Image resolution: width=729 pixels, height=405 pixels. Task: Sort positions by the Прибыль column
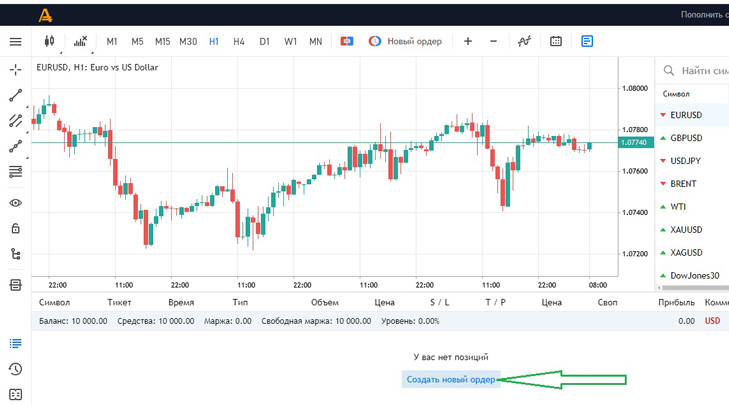[676, 302]
